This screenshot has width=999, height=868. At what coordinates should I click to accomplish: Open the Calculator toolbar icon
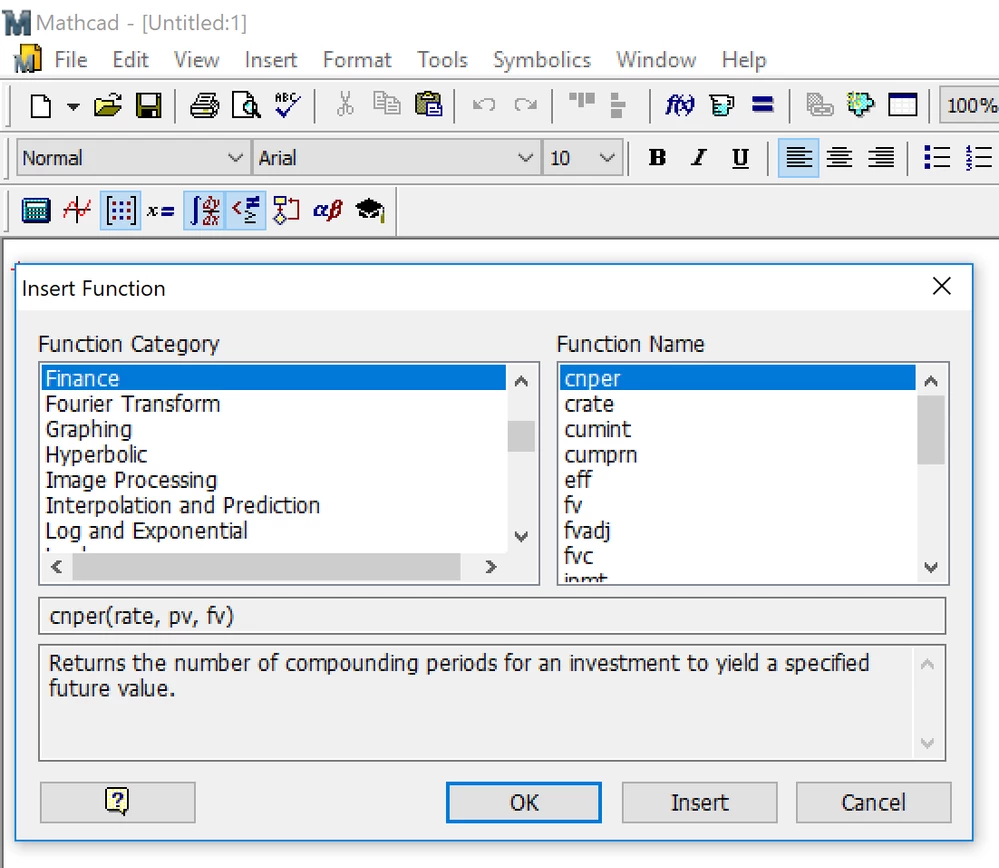point(36,210)
